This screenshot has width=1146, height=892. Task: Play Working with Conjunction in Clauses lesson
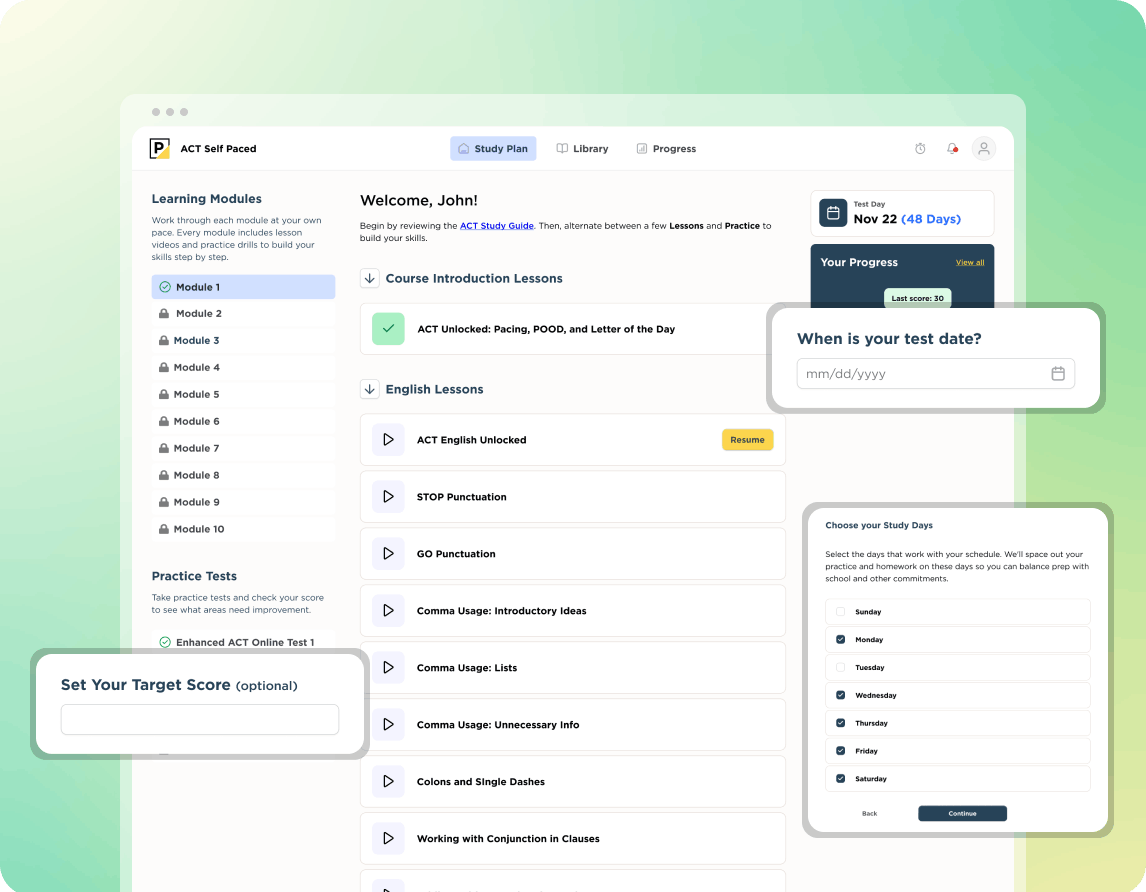point(388,839)
